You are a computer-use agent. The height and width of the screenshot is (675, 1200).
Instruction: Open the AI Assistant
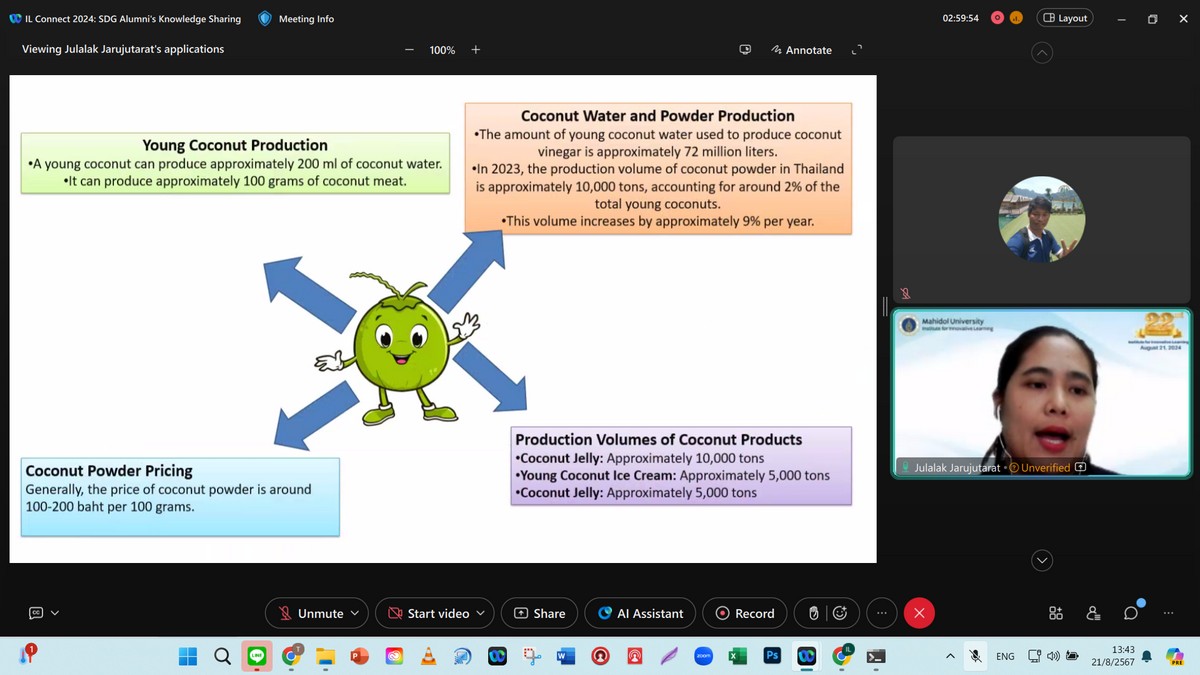click(x=641, y=613)
